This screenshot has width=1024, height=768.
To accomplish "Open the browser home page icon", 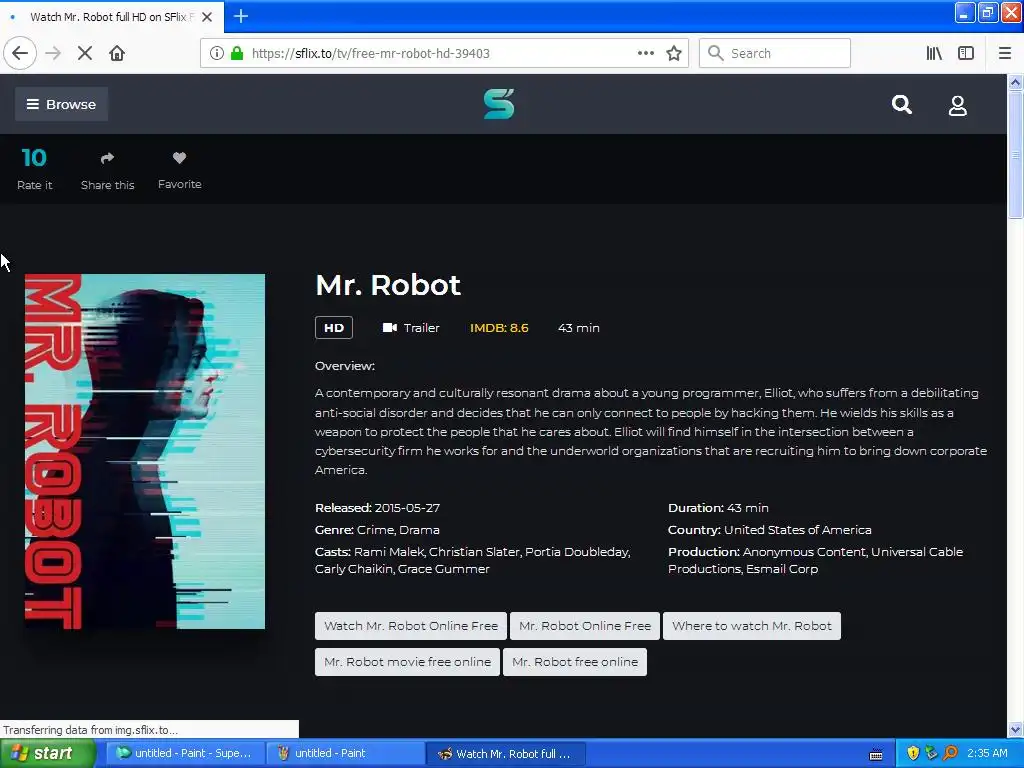I will click(x=117, y=53).
